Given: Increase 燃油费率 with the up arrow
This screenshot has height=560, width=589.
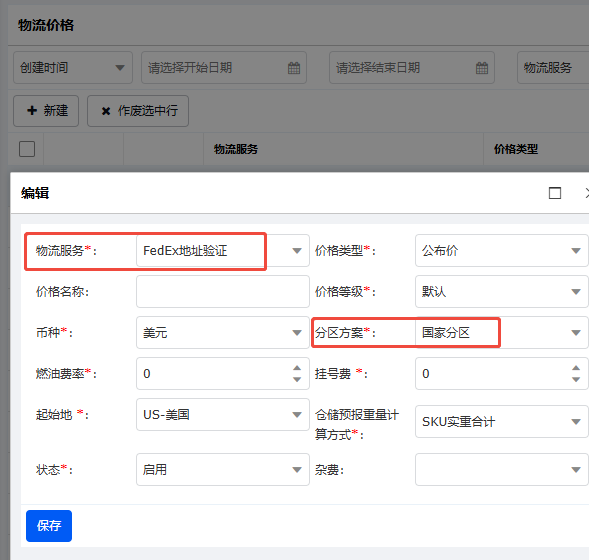Looking at the screenshot, I should (x=297, y=368).
